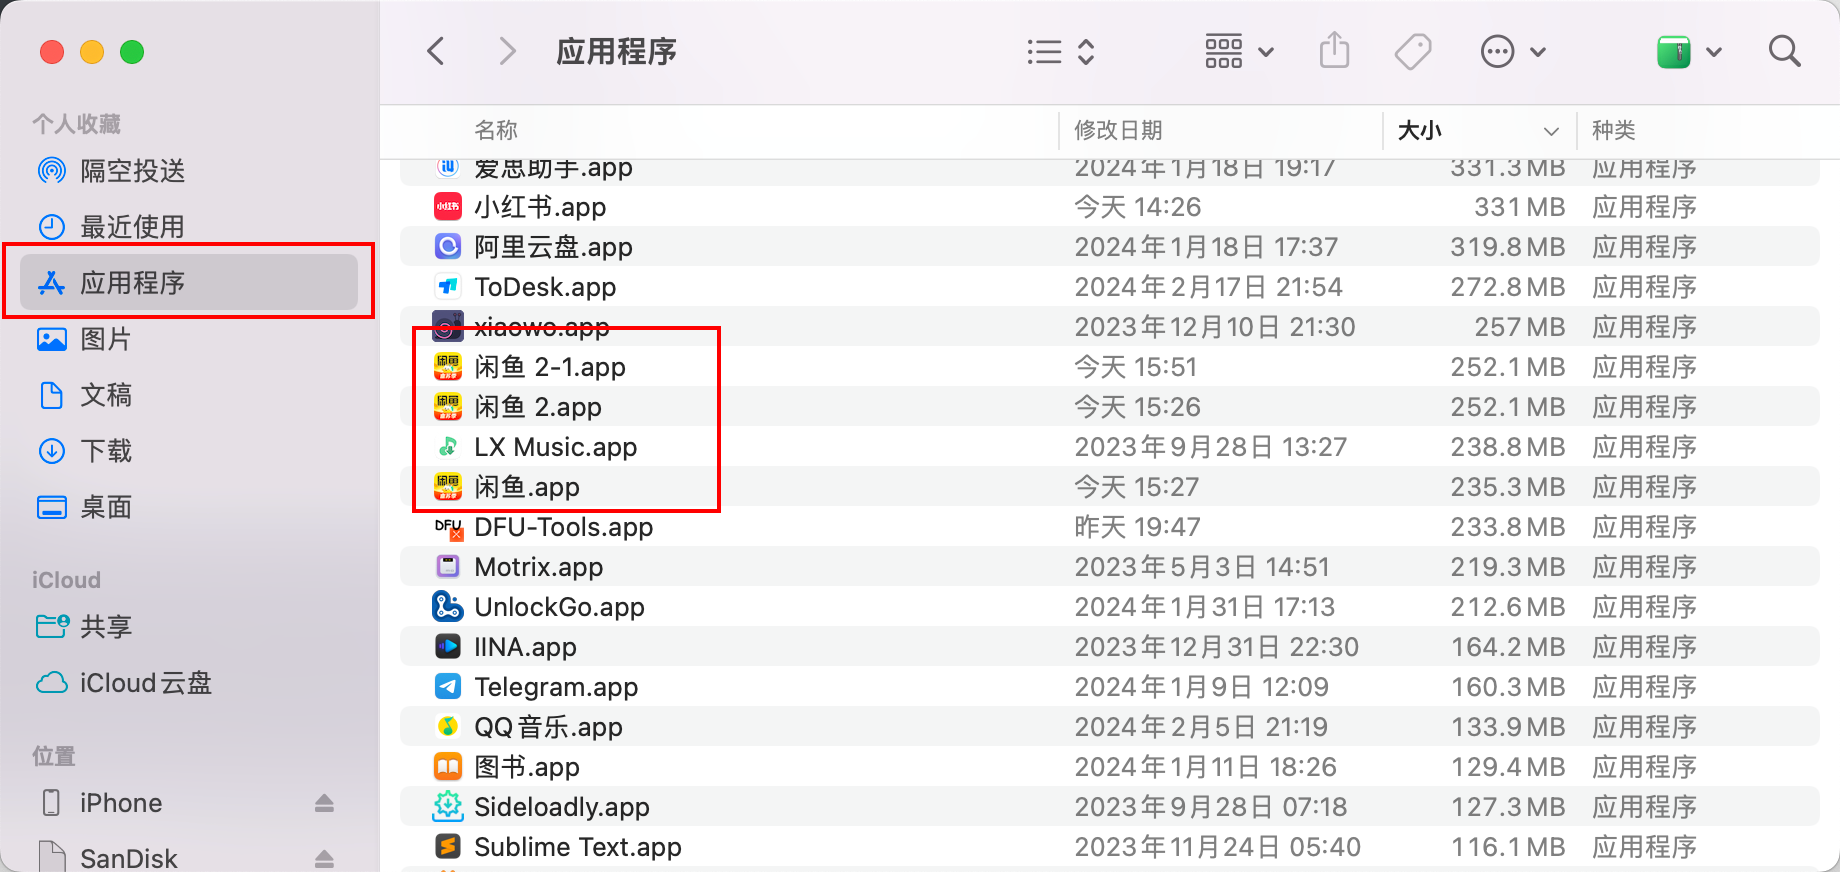Click the search magnifier icon
1840x872 pixels.
pos(1784,51)
